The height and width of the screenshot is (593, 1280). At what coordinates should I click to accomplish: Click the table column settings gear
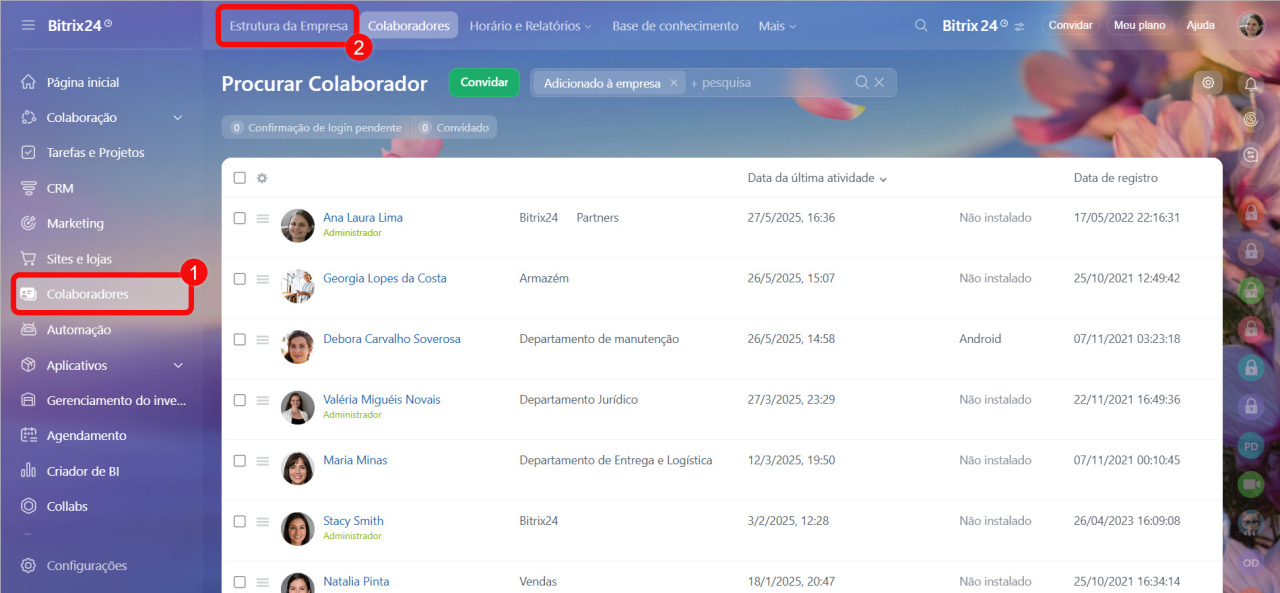[x=262, y=178]
